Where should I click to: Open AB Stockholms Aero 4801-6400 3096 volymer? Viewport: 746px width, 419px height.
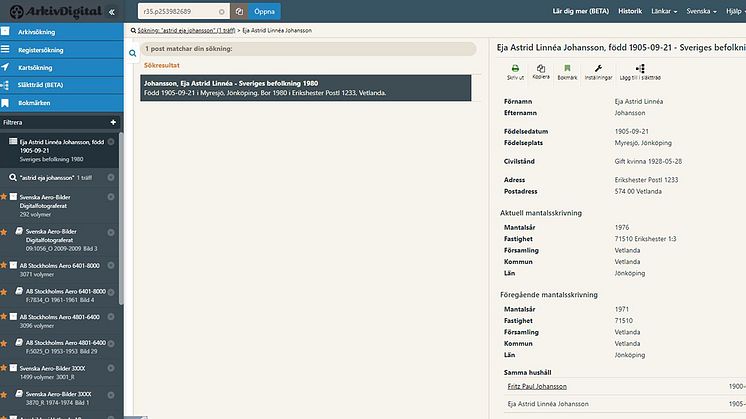tap(59, 321)
